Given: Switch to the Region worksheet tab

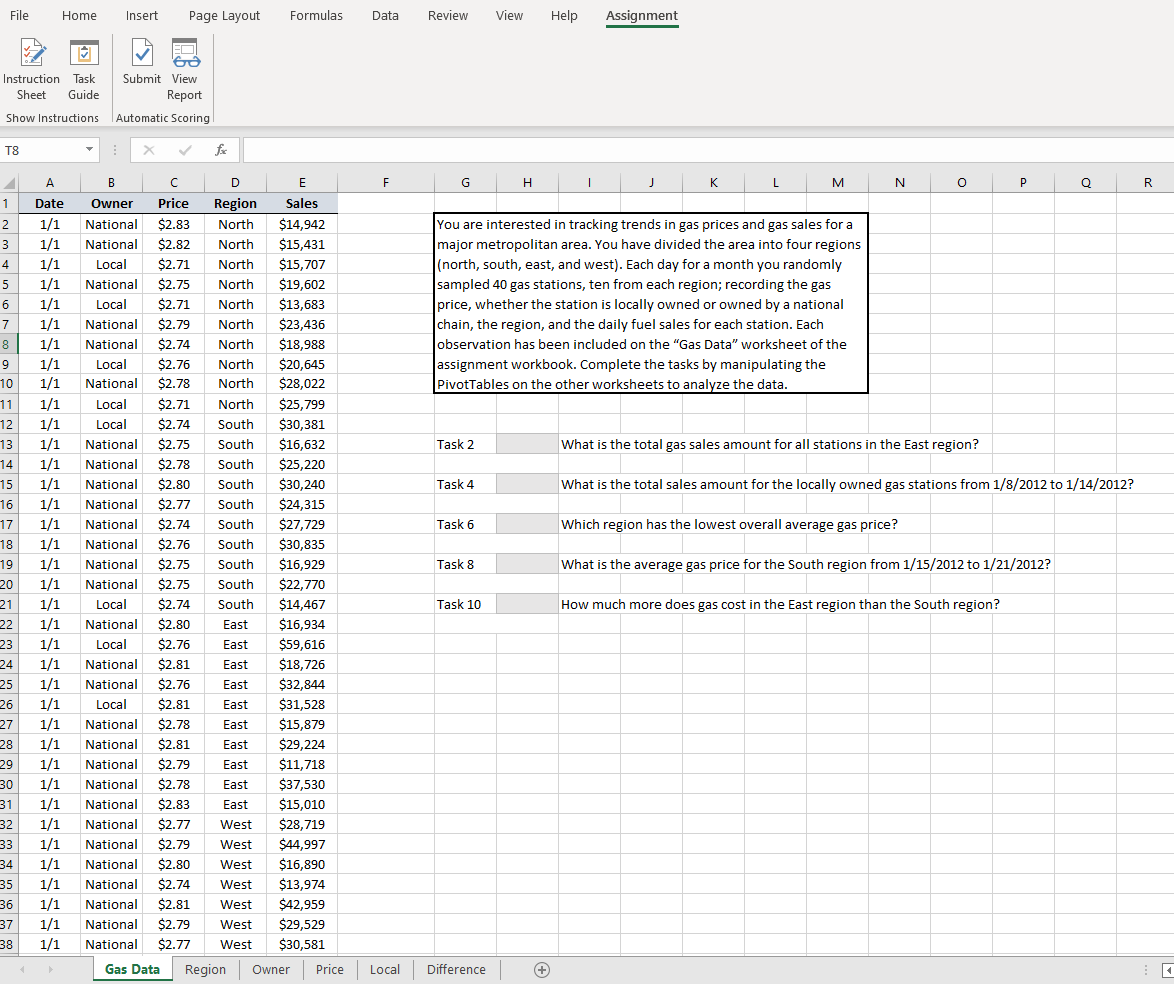Looking at the screenshot, I should [205, 969].
